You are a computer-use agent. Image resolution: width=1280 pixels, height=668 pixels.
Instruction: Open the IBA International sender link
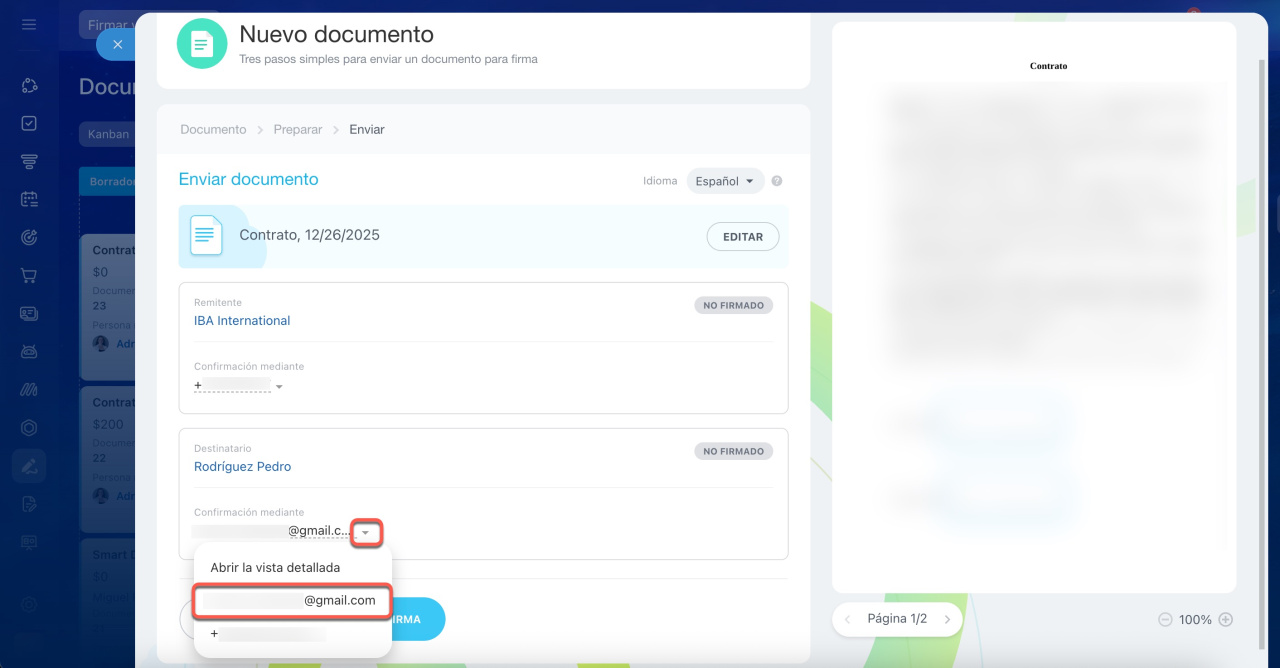tap(242, 321)
